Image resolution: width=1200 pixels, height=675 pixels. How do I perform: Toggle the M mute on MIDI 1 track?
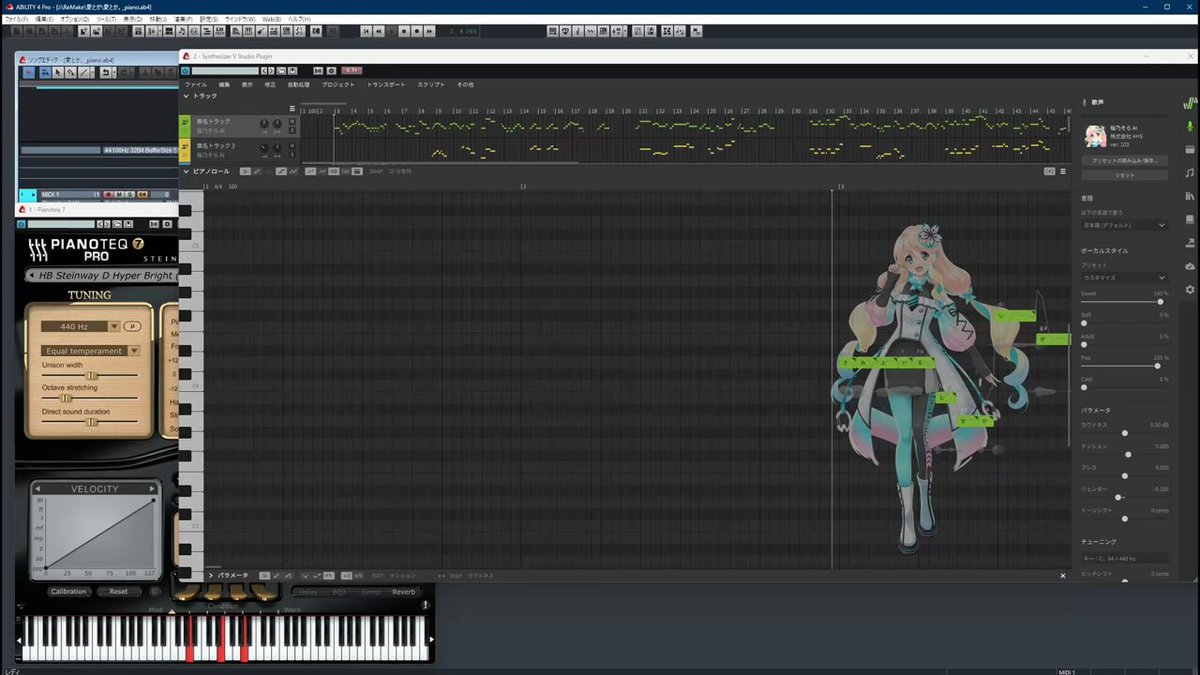coord(119,195)
